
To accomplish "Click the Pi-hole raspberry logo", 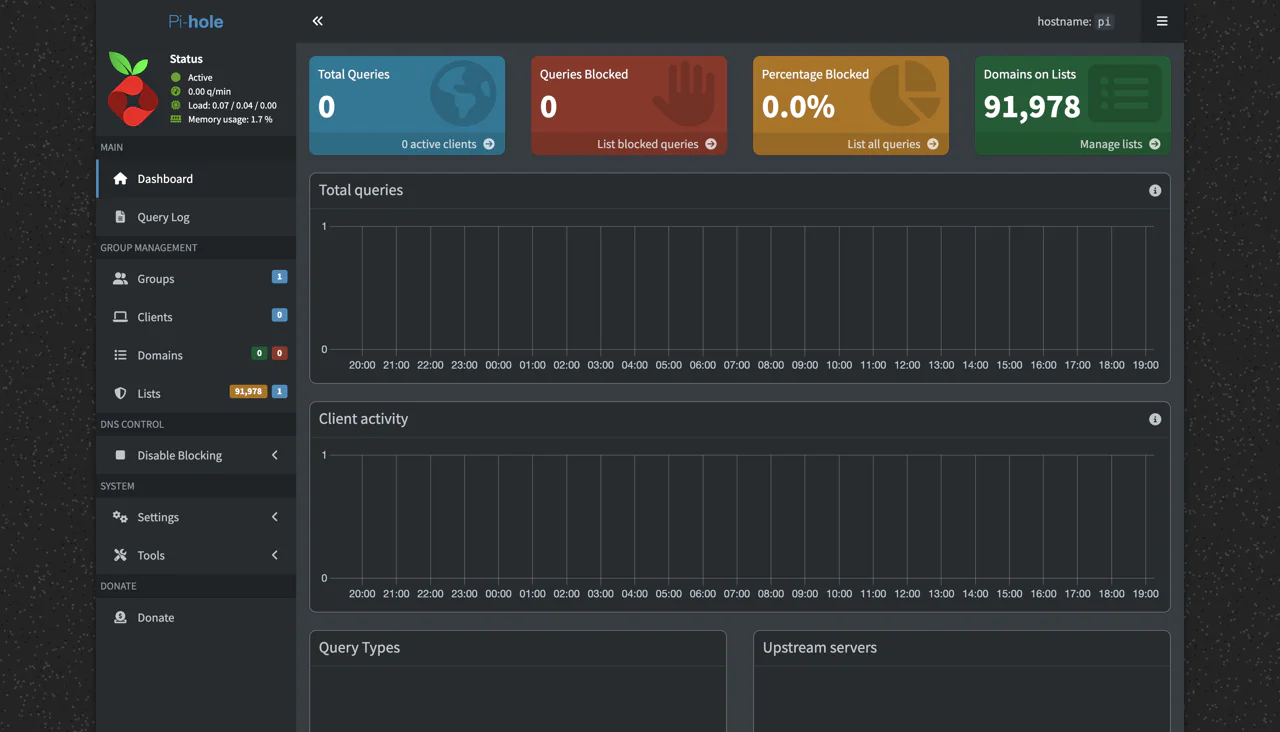I will tap(133, 89).
